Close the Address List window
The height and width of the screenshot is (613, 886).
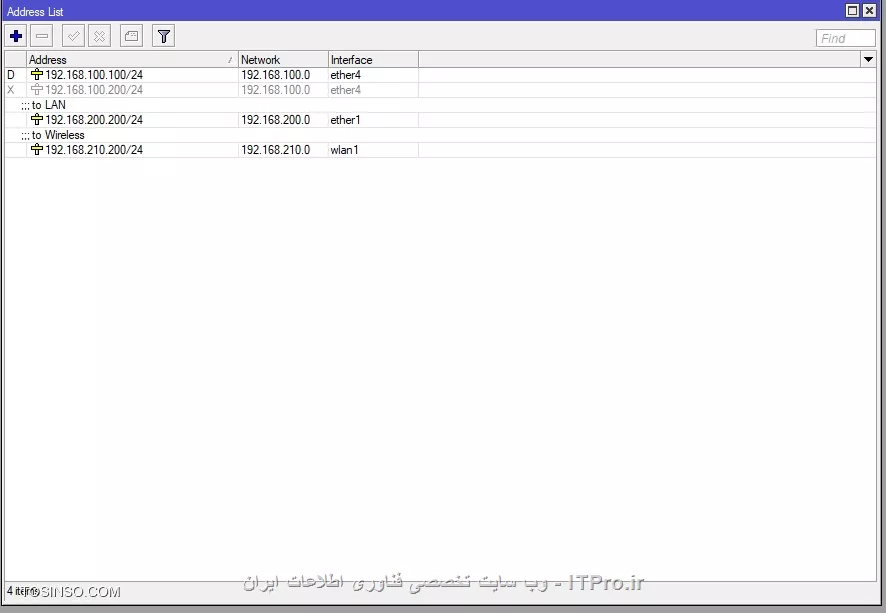[870, 10]
